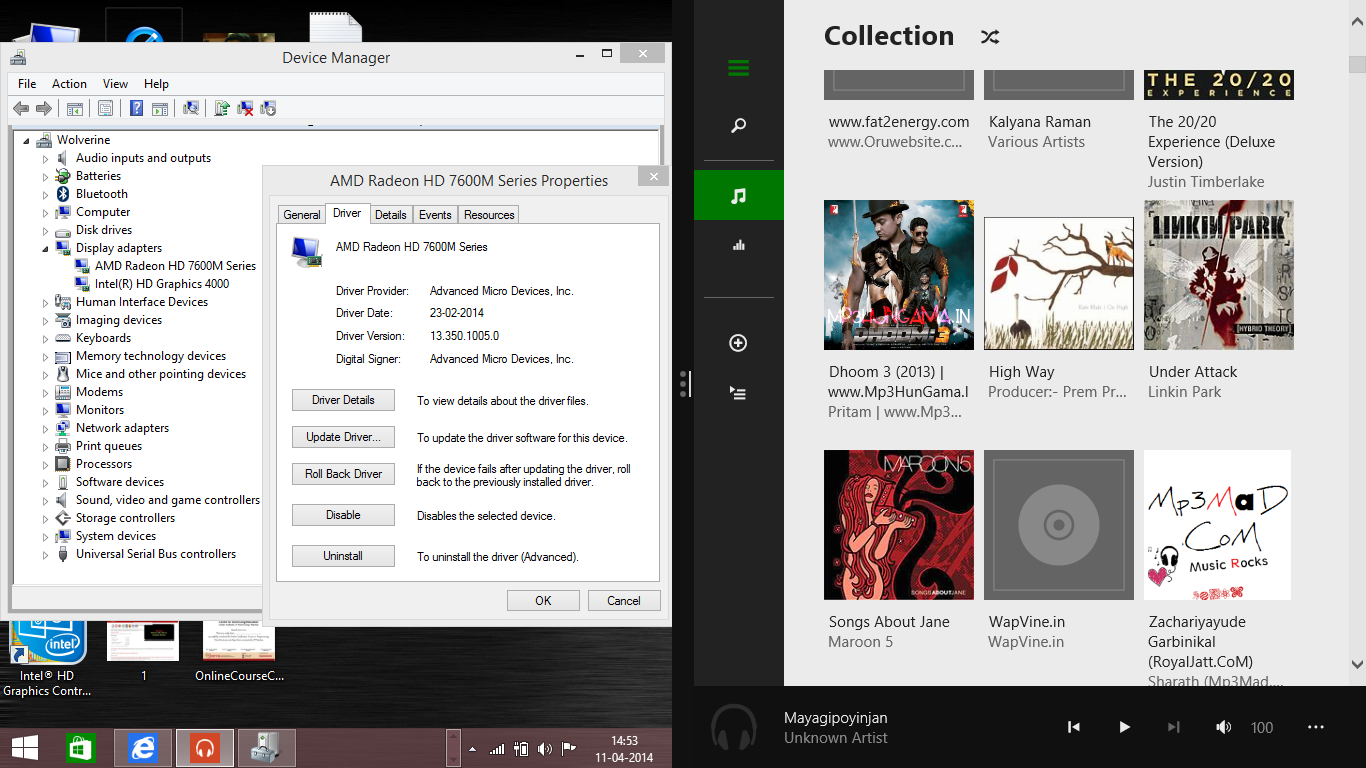
Task: Open the bar chart icon in music sidebar
Action: (738, 244)
